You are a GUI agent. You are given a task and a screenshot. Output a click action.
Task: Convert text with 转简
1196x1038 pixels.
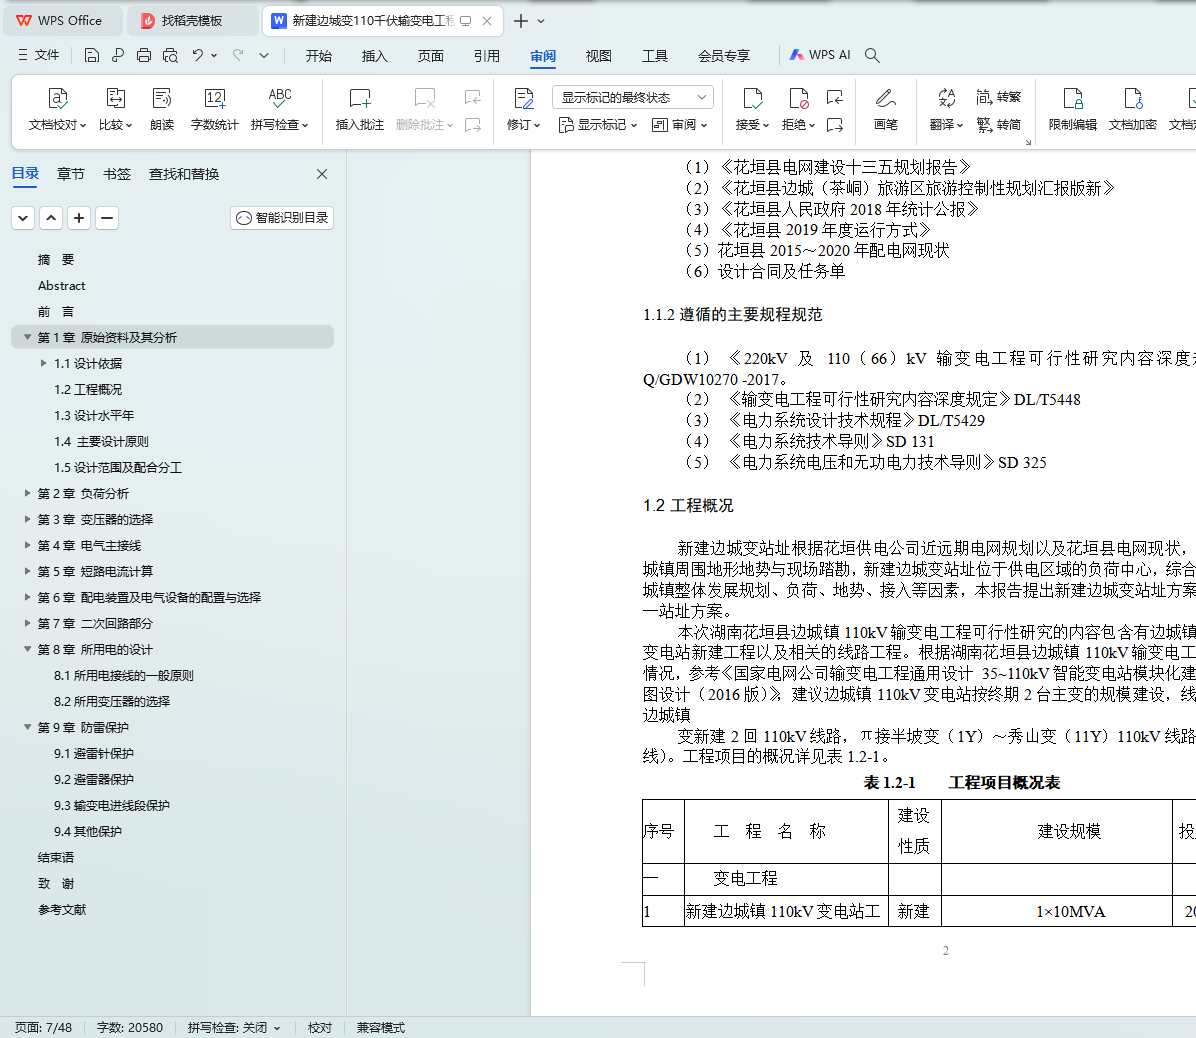[x=998, y=124]
